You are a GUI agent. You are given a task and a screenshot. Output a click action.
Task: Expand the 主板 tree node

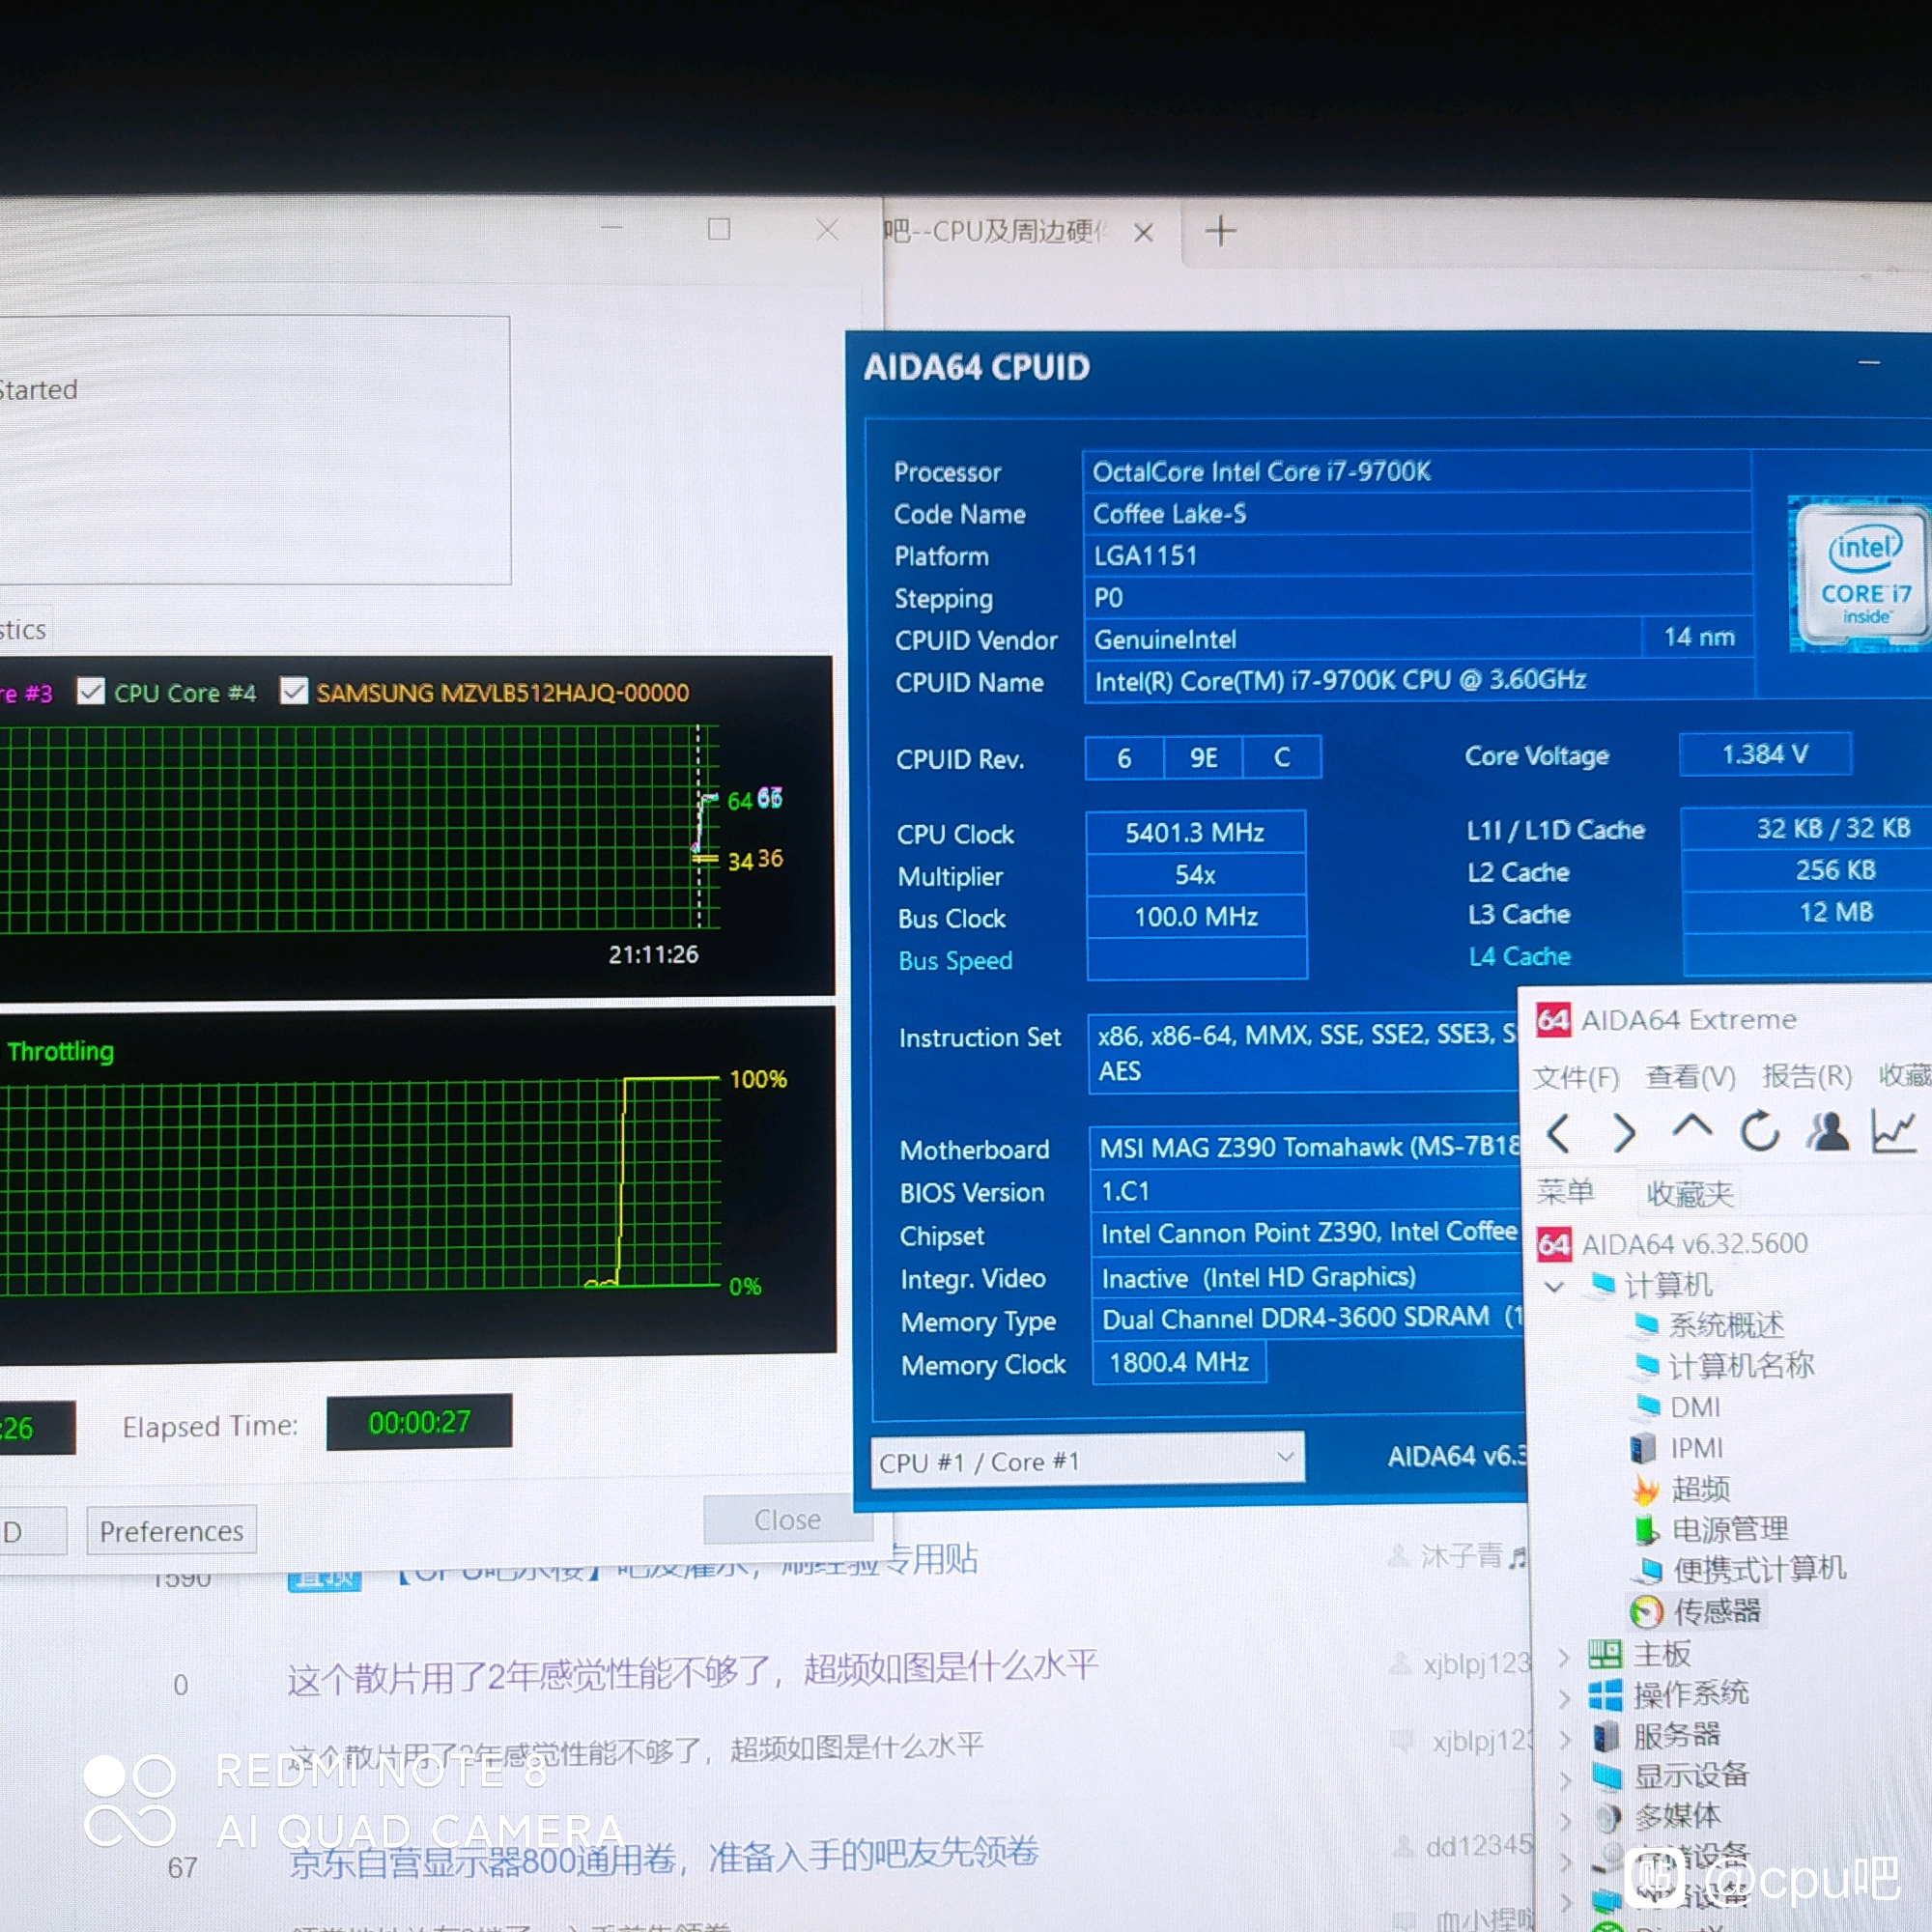click(x=1564, y=1657)
